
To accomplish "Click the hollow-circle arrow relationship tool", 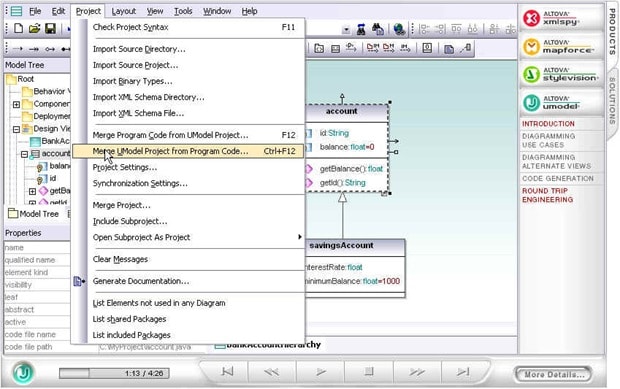I will pos(50,49).
